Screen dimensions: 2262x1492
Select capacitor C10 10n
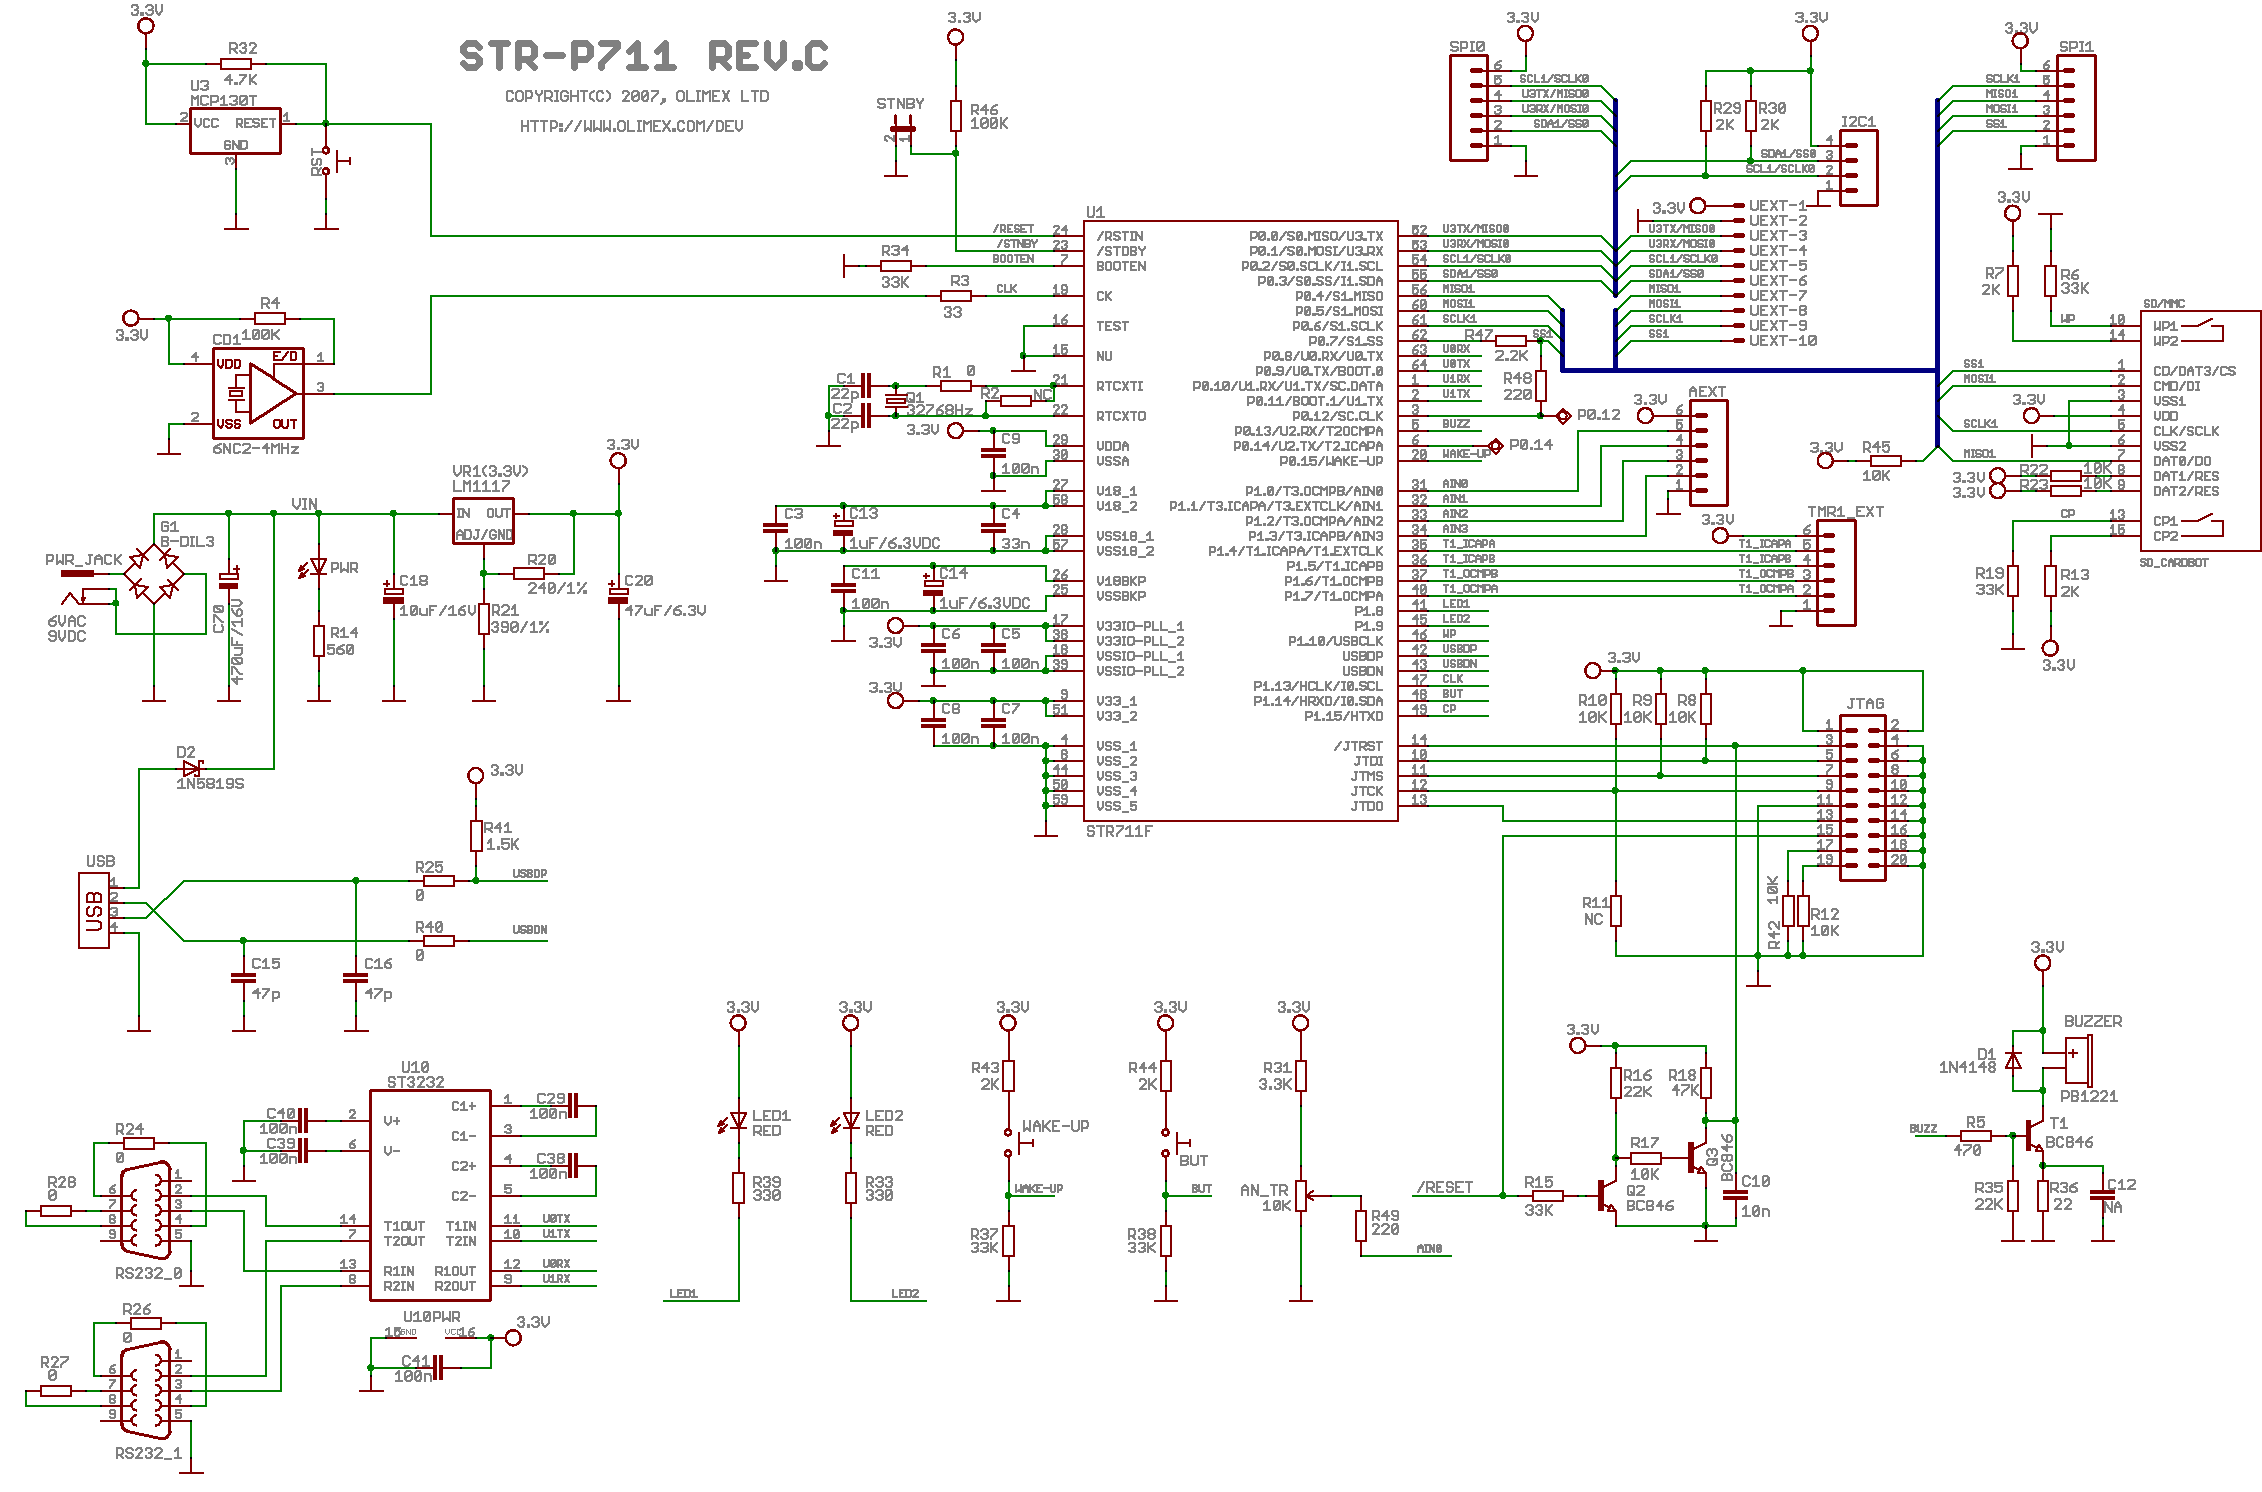1735,1196
